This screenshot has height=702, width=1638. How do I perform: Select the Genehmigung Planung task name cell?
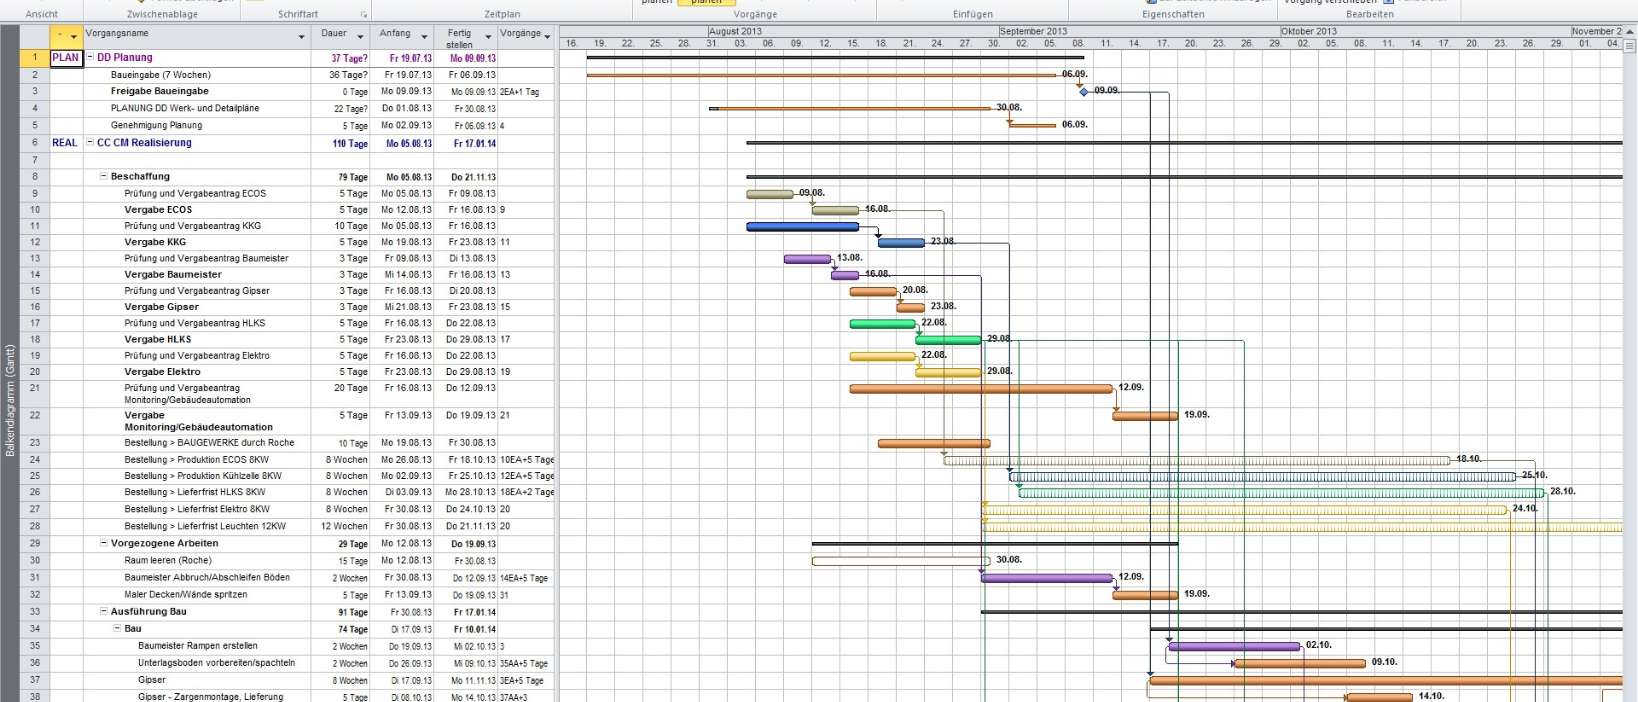click(156, 126)
